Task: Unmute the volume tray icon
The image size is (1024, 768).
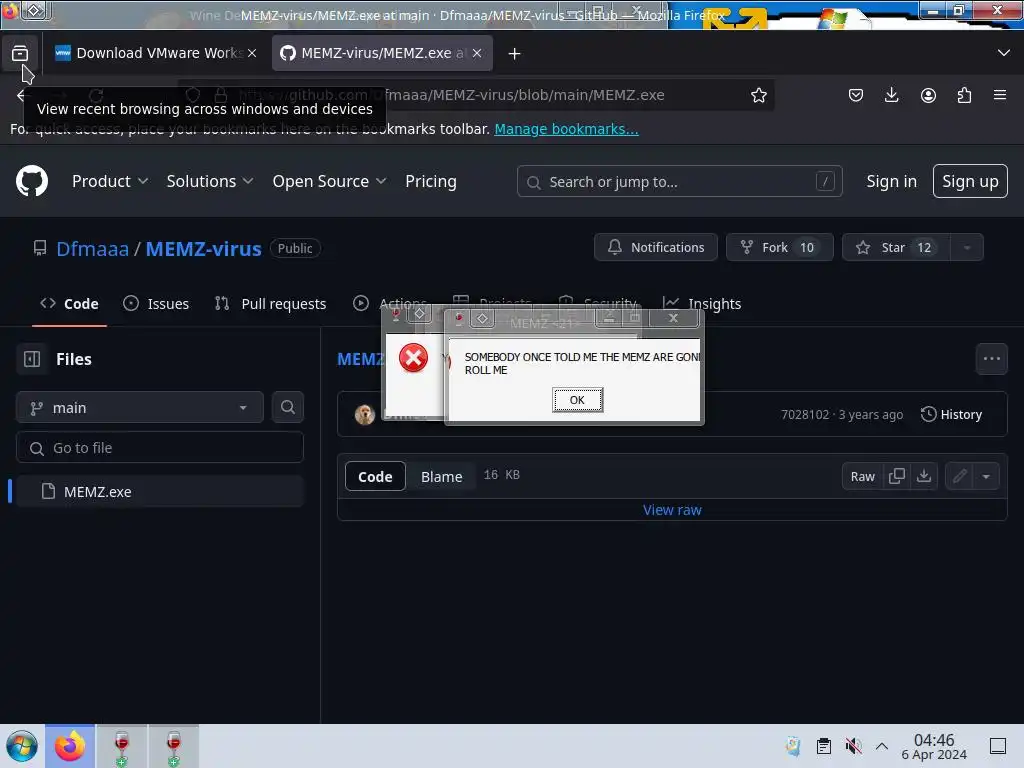Action: click(x=853, y=746)
